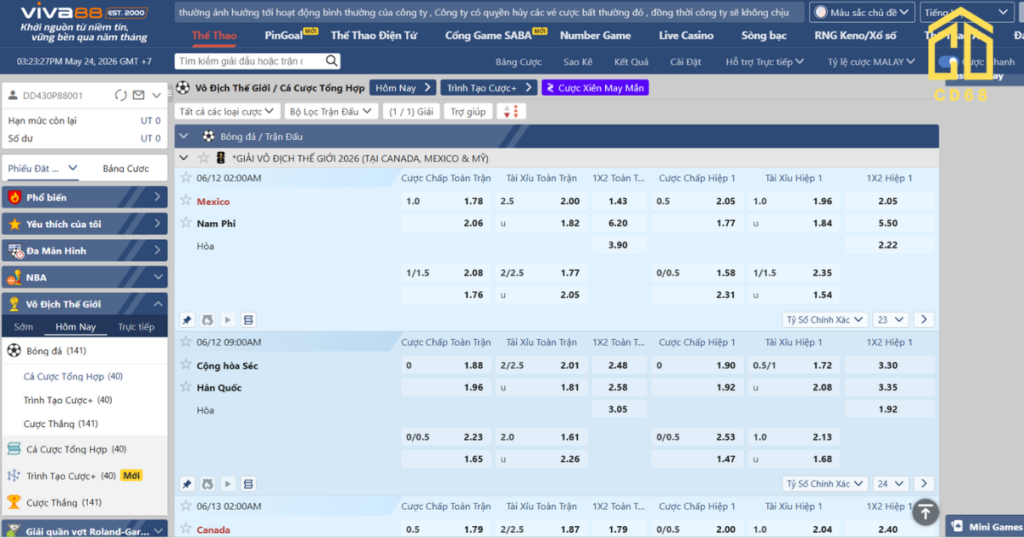Viewport: 1024px width, 538px height.
Task: Click the Mini Games icon
Action: [957, 526]
